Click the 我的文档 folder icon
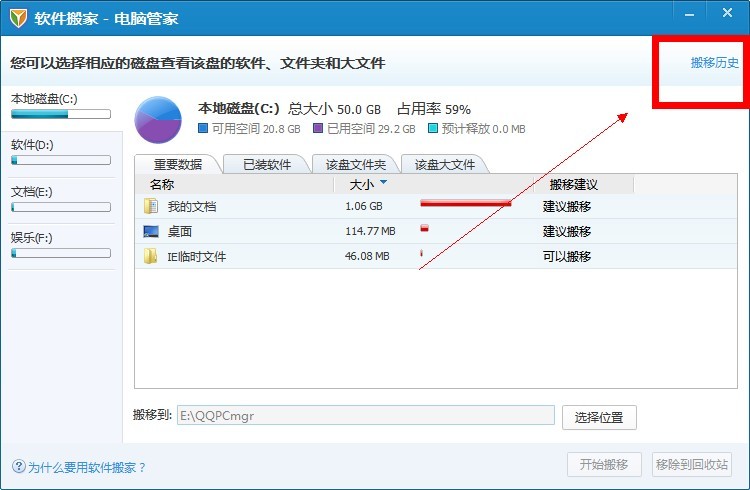The height and width of the screenshot is (490, 750). pyautogui.click(x=151, y=206)
